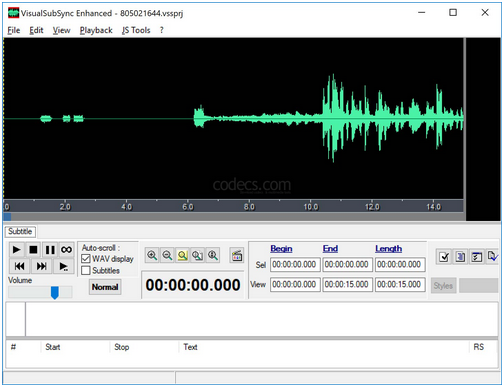504x387 pixels.
Task: Zoom in on the waveform
Action: (x=152, y=256)
